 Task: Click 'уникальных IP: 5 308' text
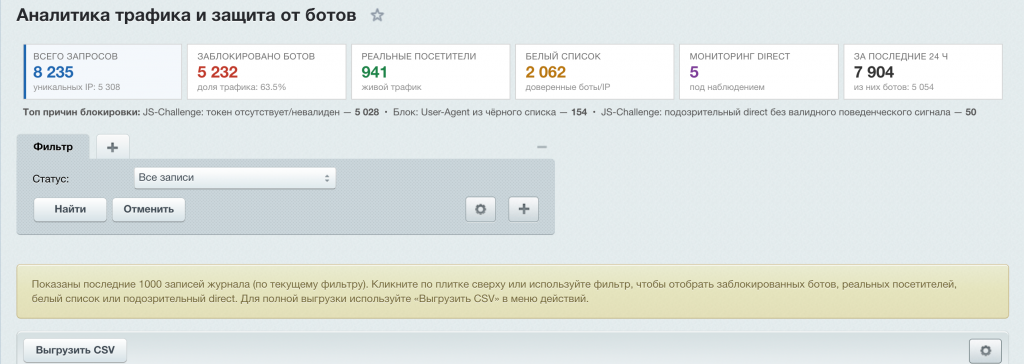76,87
